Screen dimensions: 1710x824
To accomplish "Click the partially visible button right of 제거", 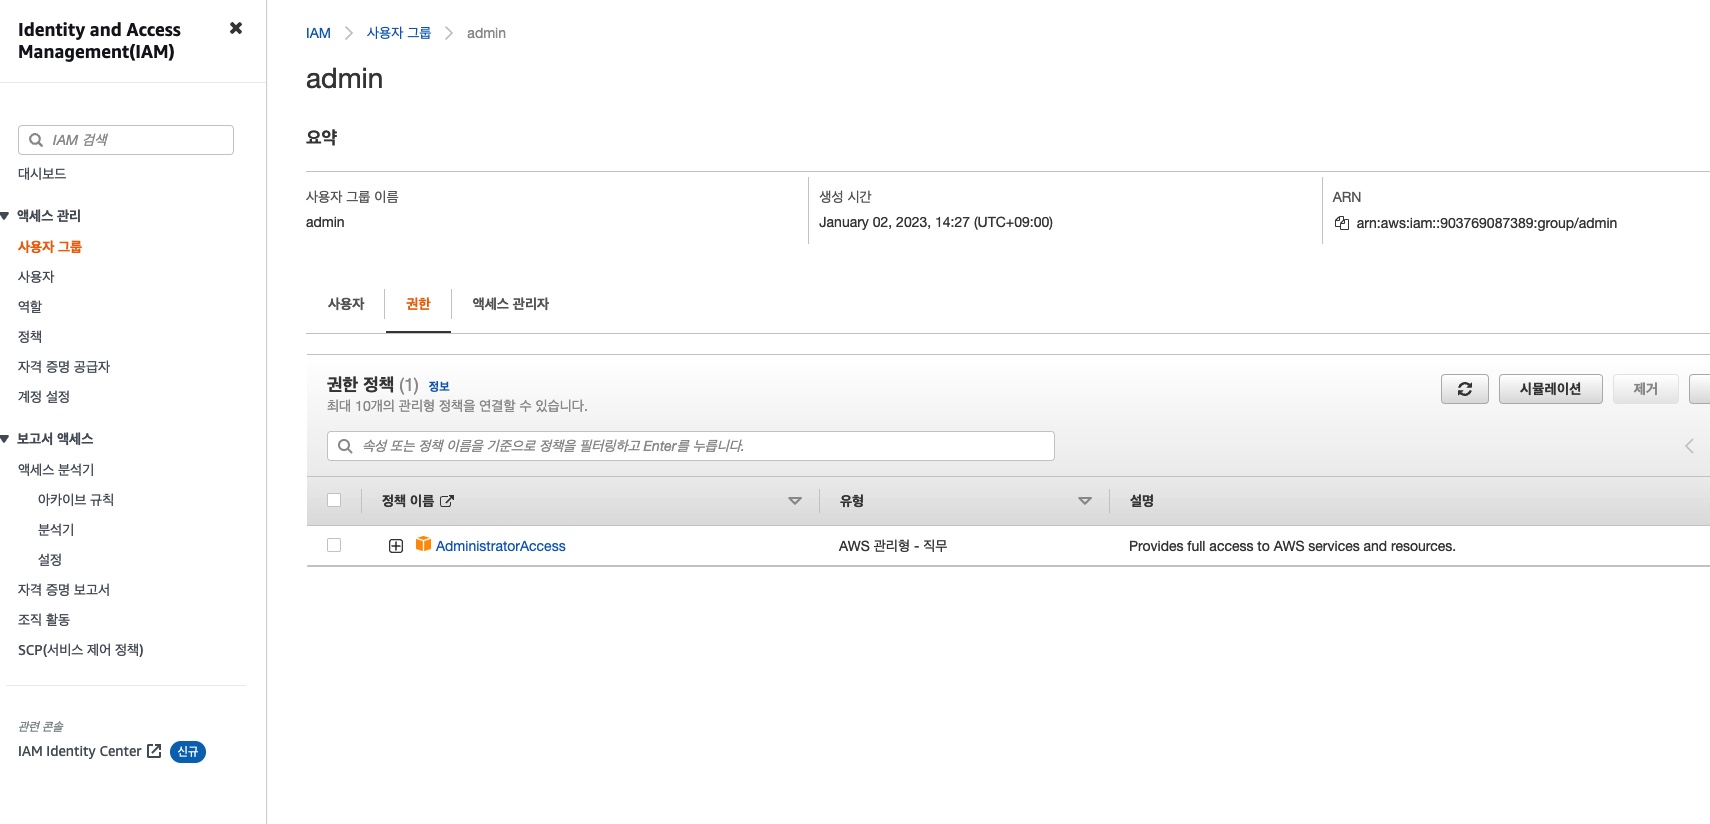I will tap(1700, 389).
